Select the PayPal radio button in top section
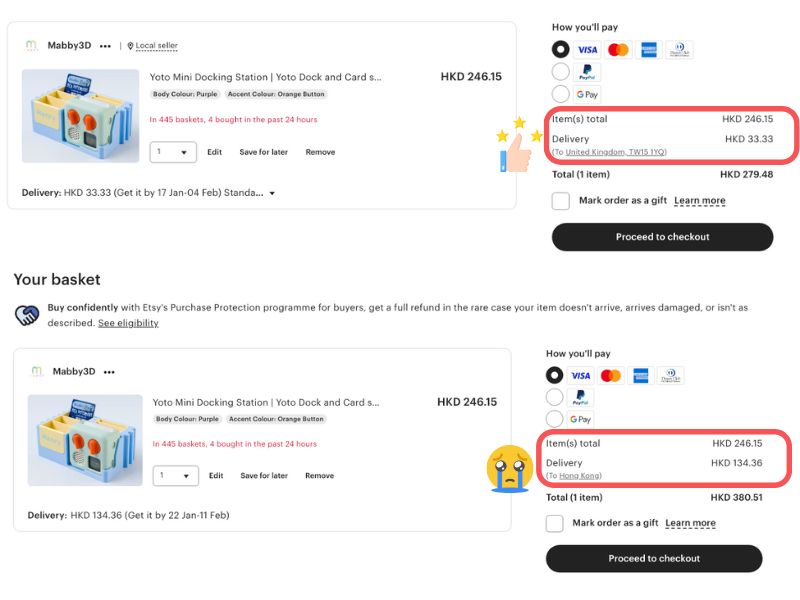Viewport: 800px width, 600px height. [560, 72]
